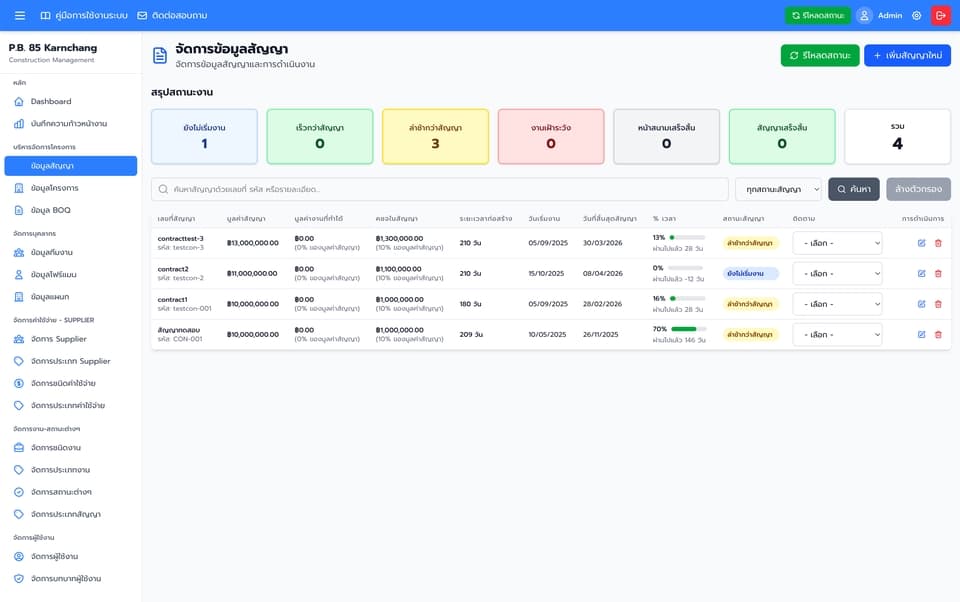960x602 pixels.
Task: Open ข้อมูลทีมงาน from the sidebar
Action: (x=70, y=252)
